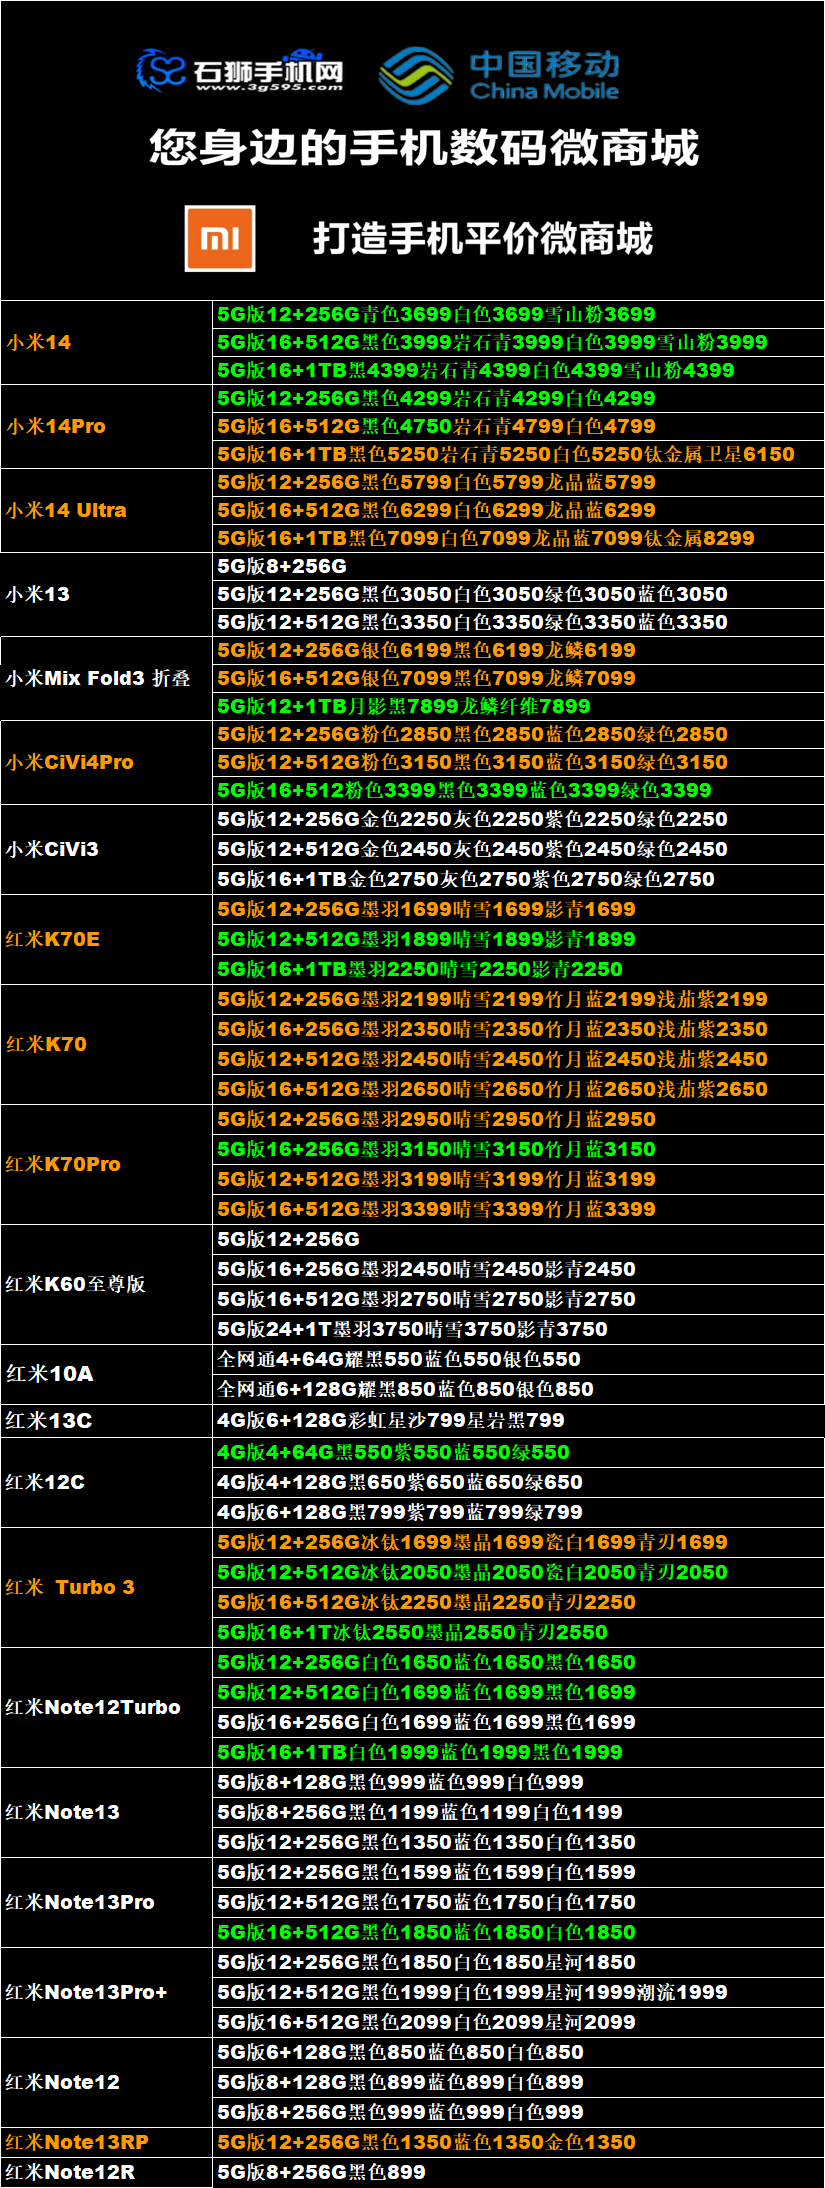Click the 红米Note13Pro model name cell
The image size is (825, 2188).
coord(107,1902)
